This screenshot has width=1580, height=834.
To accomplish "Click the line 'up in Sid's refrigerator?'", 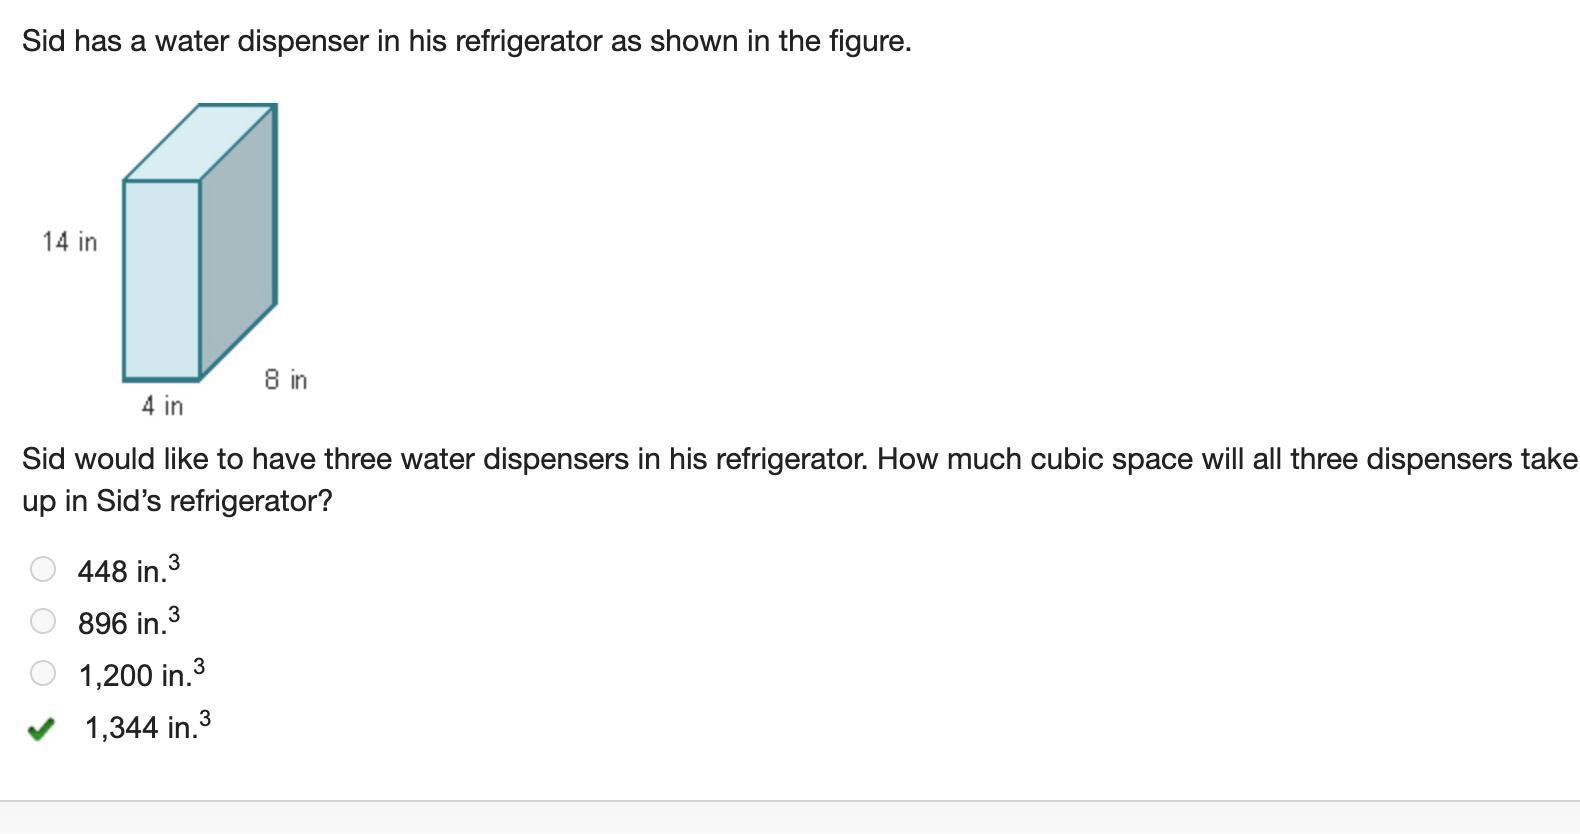I will pos(177,501).
